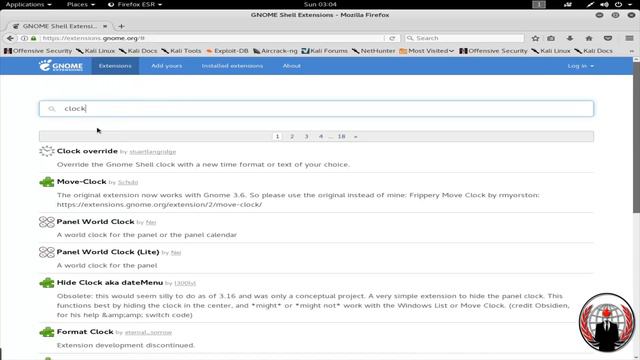The width and height of the screenshot is (640, 360).
Task: Open a new tab with plus button
Action: click(x=121, y=26)
